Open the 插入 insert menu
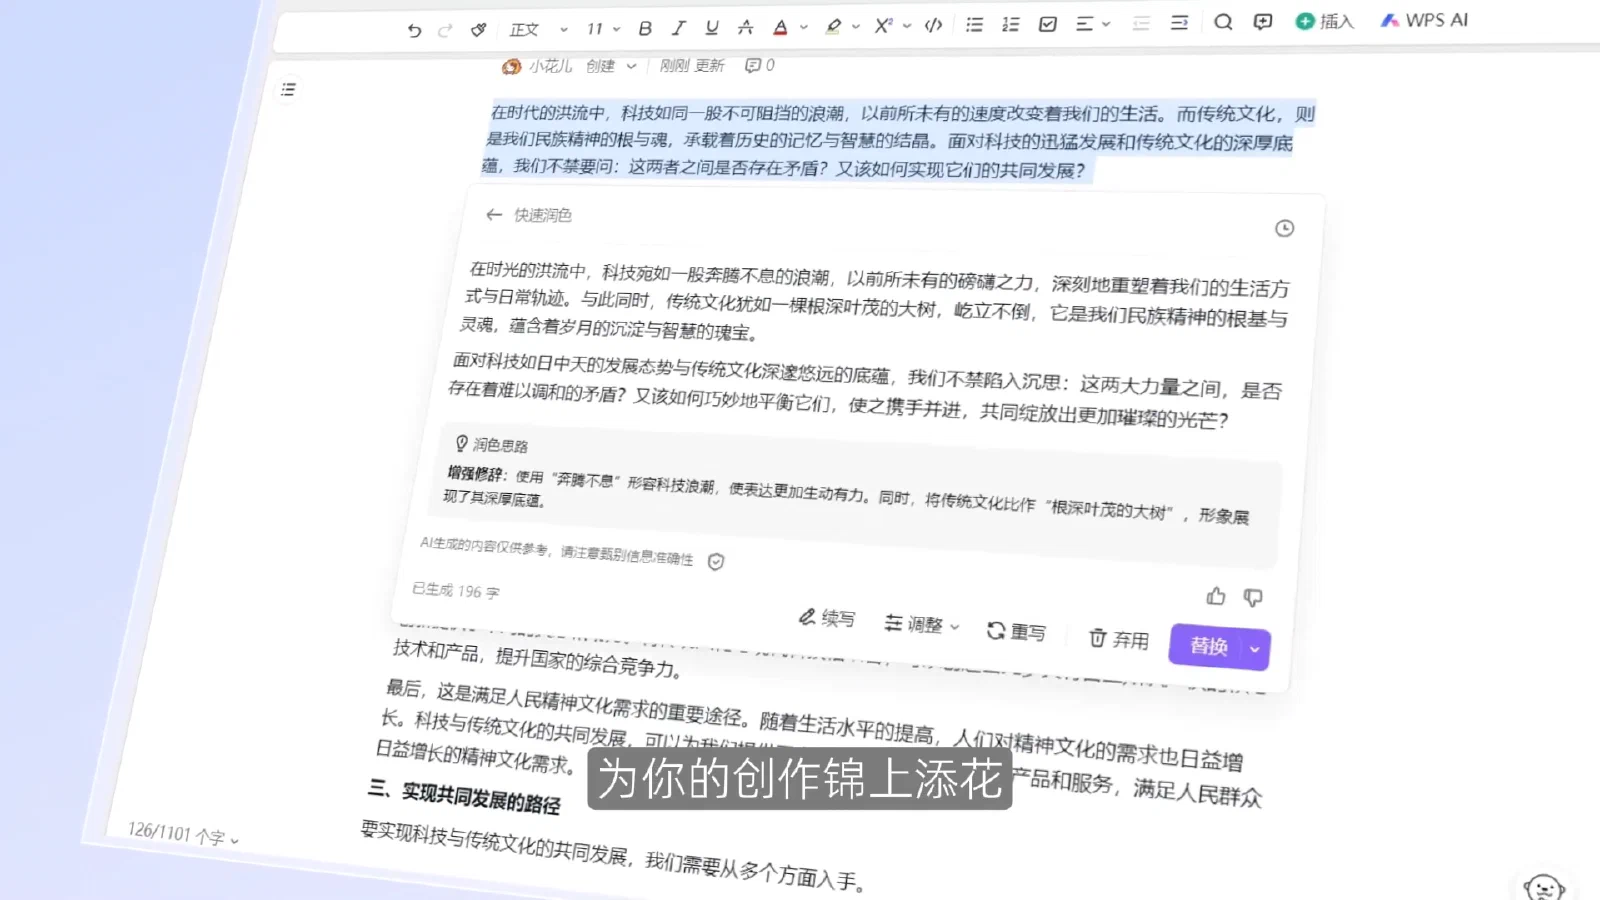This screenshot has width=1600, height=900. [1324, 21]
